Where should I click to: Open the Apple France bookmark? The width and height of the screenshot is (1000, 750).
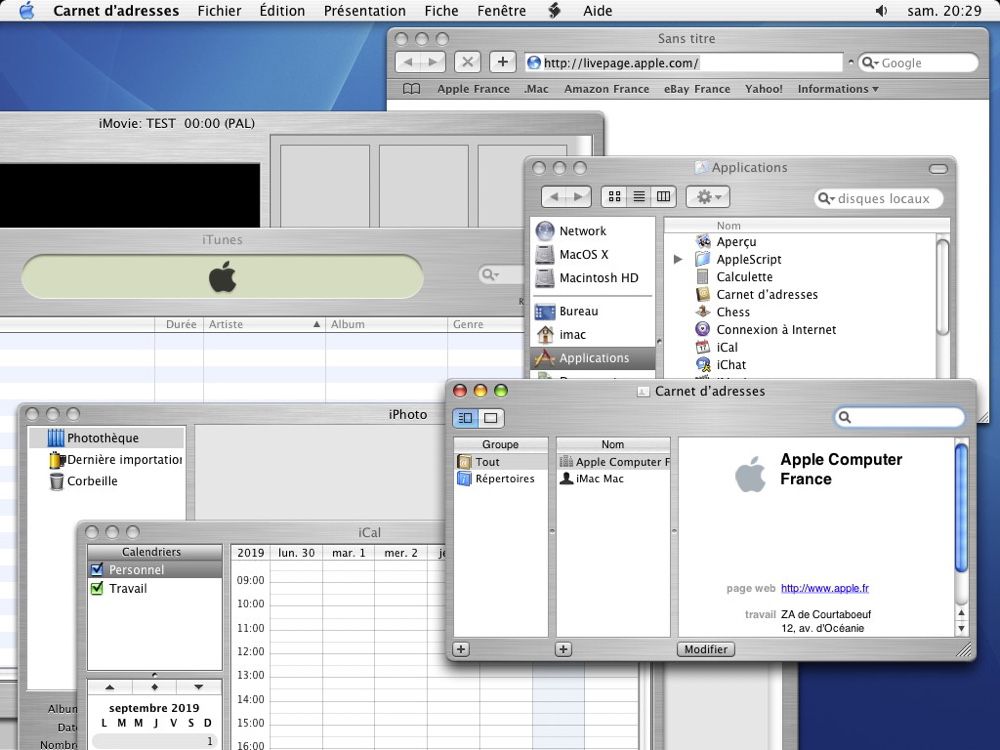click(x=473, y=89)
